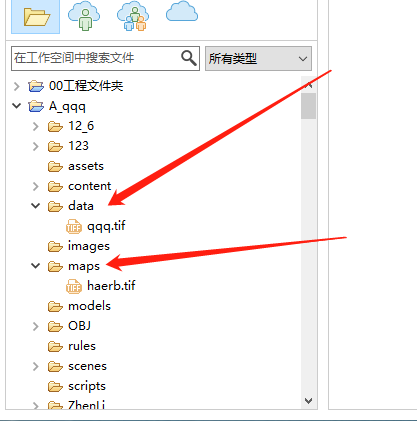Viewport: 417px width, 421px height.
Task: Collapse the A_qqq project
Action: tap(16, 106)
